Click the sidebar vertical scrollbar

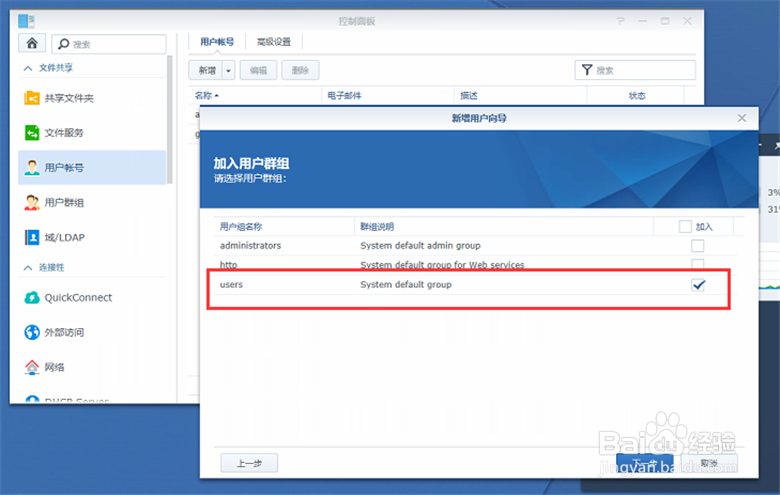point(170,119)
